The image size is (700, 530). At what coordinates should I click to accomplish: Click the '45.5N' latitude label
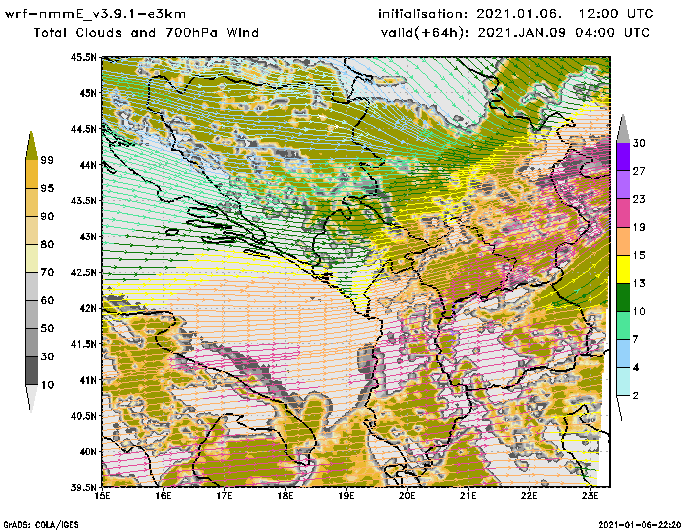tap(83, 57)
